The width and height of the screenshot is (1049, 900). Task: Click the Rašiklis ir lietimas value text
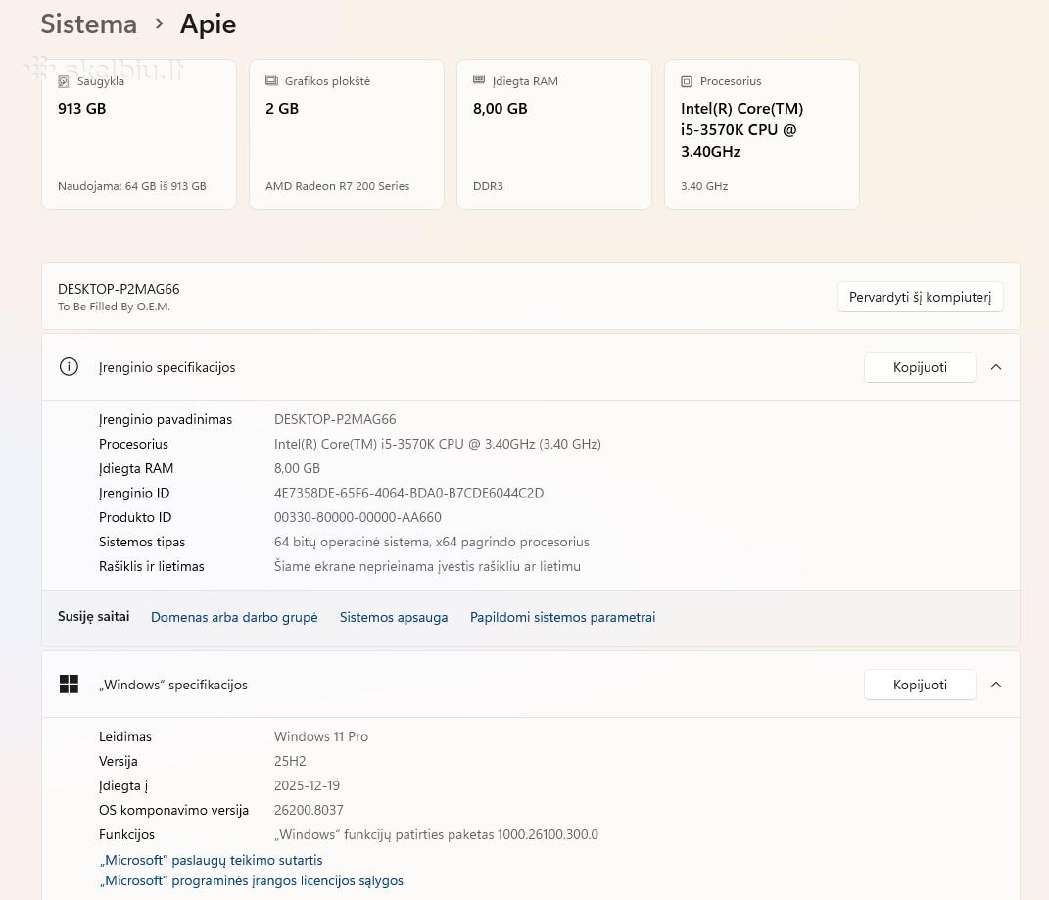(x=427, y=566)
